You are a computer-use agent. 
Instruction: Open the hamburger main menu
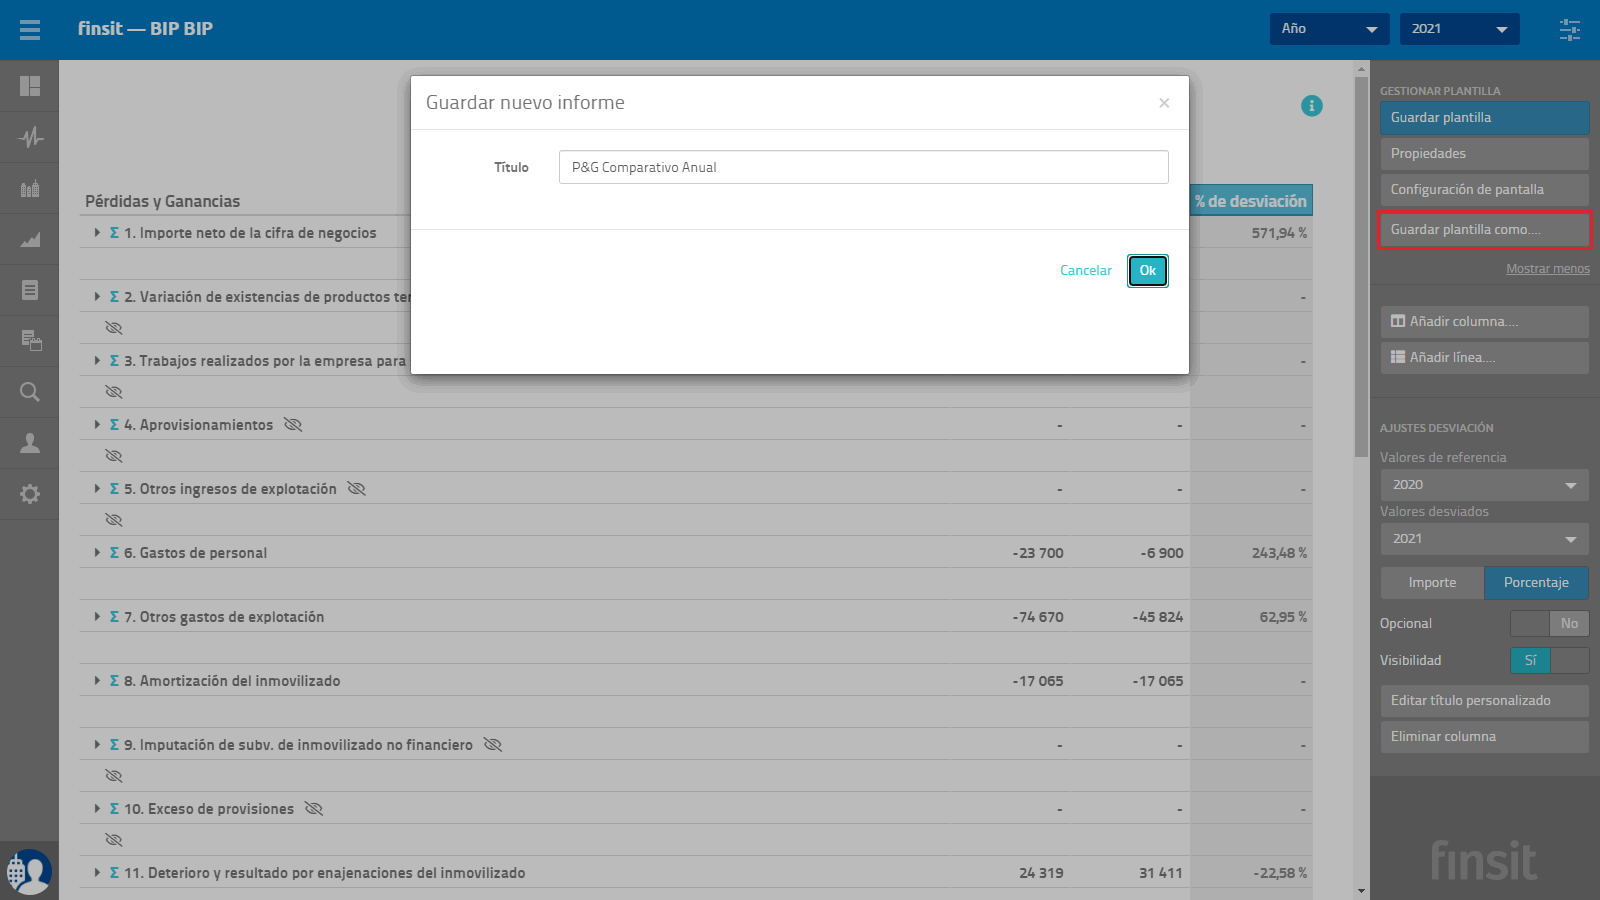click(30, 30)
